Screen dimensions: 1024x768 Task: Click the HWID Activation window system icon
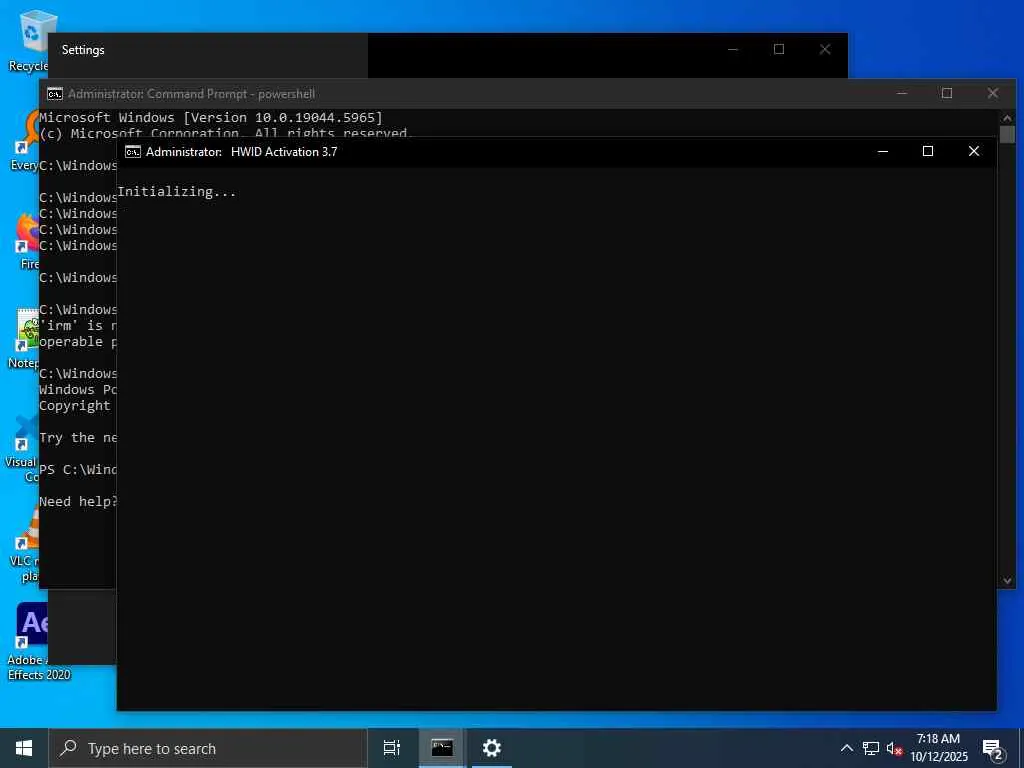(x=133, y=152)
